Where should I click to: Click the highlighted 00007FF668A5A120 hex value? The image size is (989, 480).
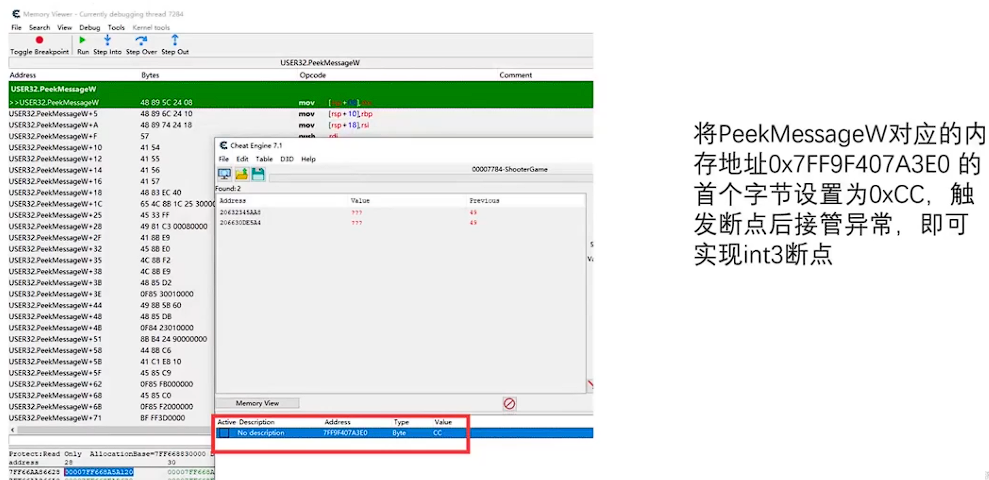(99, 471)
